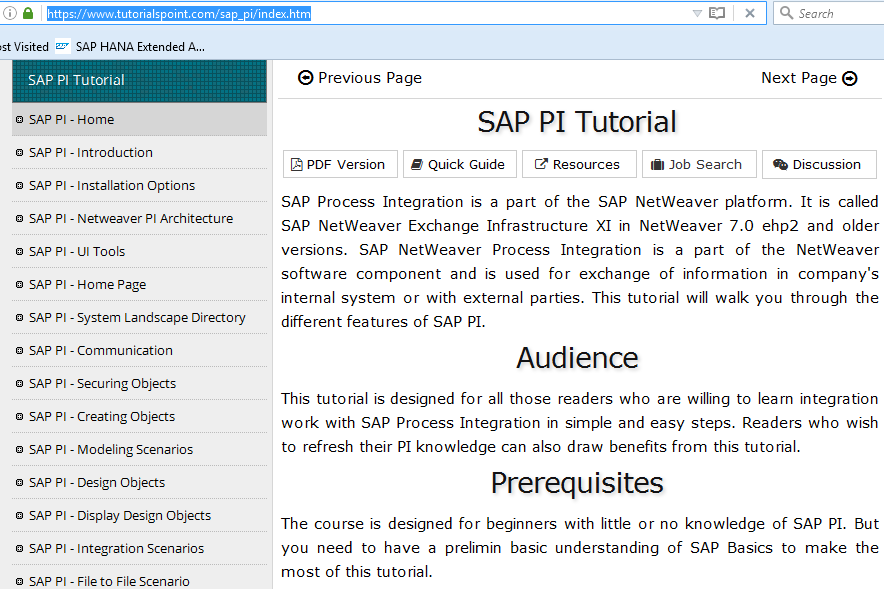This screenshot has width=884, height=589.
Task: Open the Most Visited bookmarks entry
Action: [24, 47]
